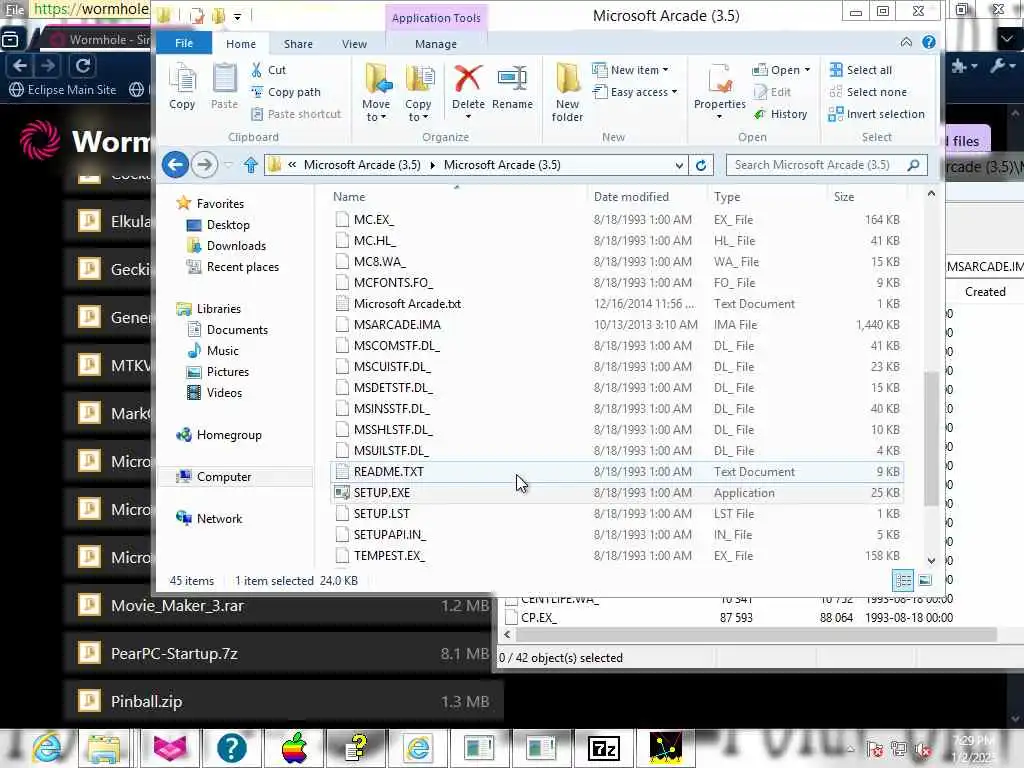Refresh the Explorer address bar
Image resolution: width=1024 pixels, height=768 pixels.
tap(701, 165)
